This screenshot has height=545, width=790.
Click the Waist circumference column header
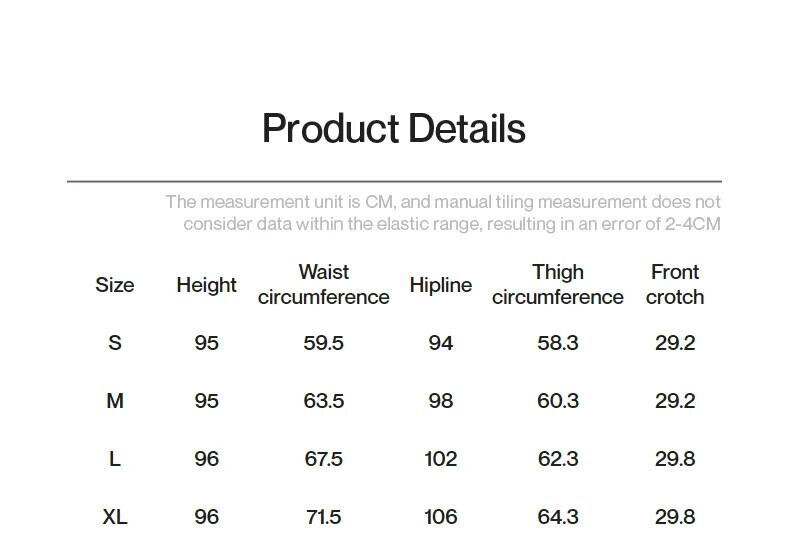click(x=323, y=285)
